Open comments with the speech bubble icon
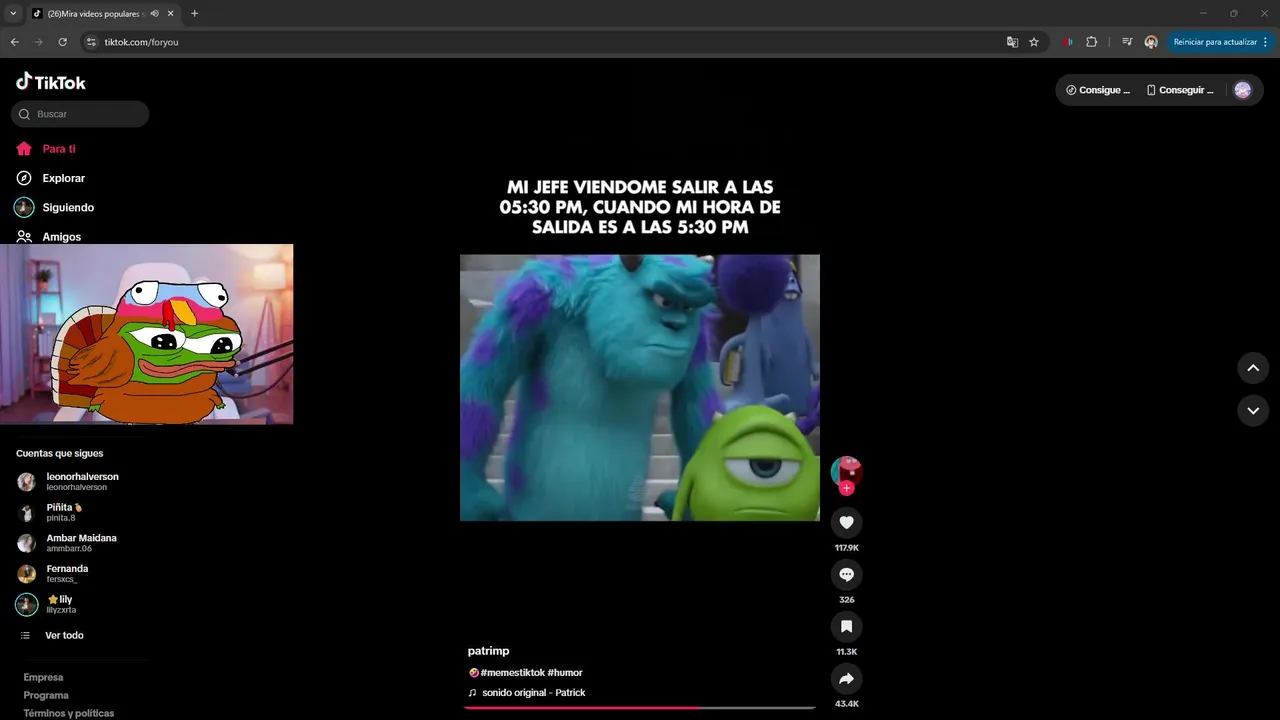The height and width of the screenshot is (720, 1280). [847, 574]
